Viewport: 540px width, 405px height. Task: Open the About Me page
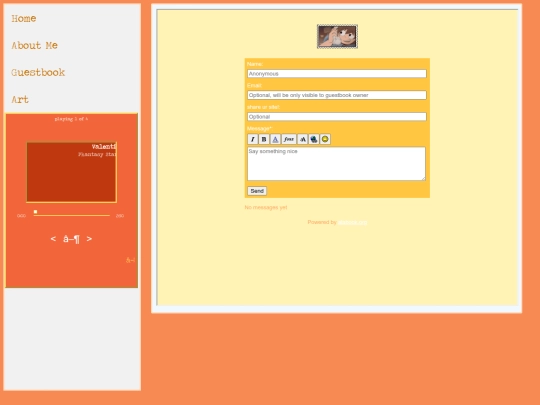point(34,45)
